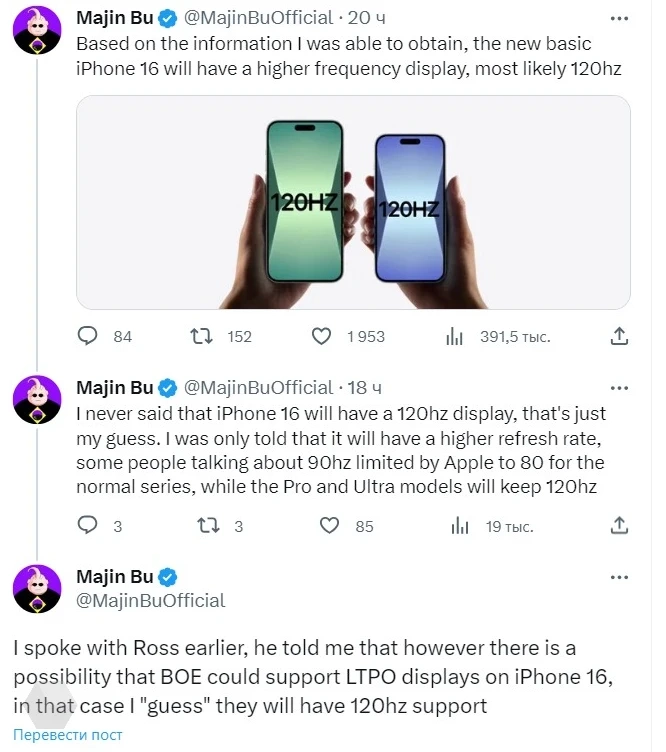
Task: Reply to the first iPhone 16 tweet
Action: (88, 336)
